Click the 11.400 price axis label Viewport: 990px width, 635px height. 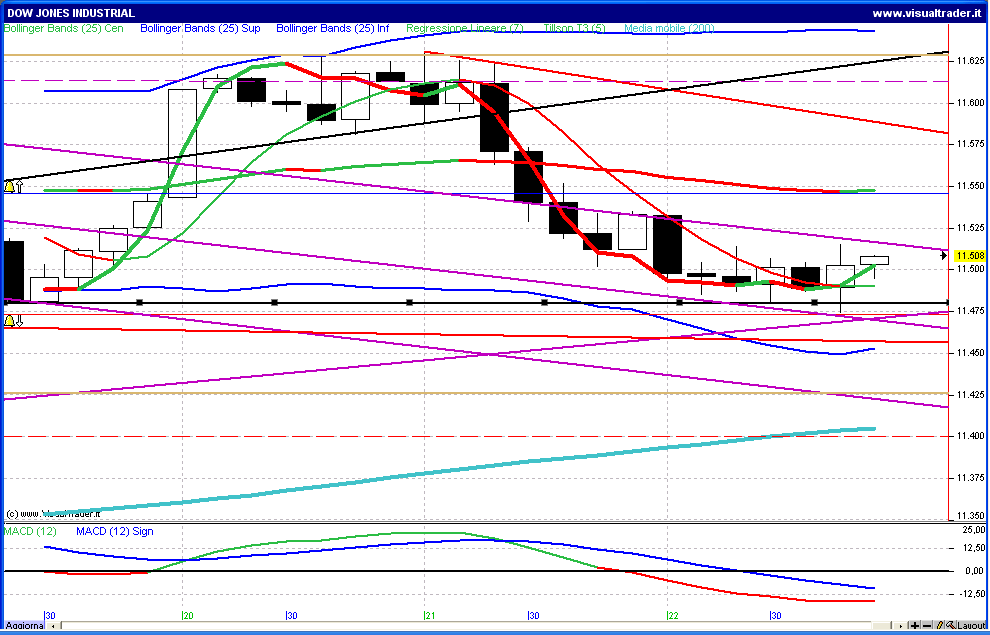point(970,436)
